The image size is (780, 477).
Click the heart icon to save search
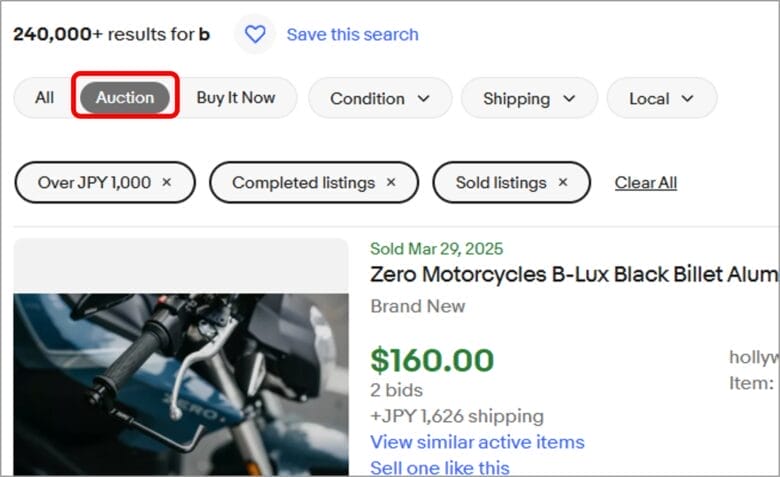255,34
